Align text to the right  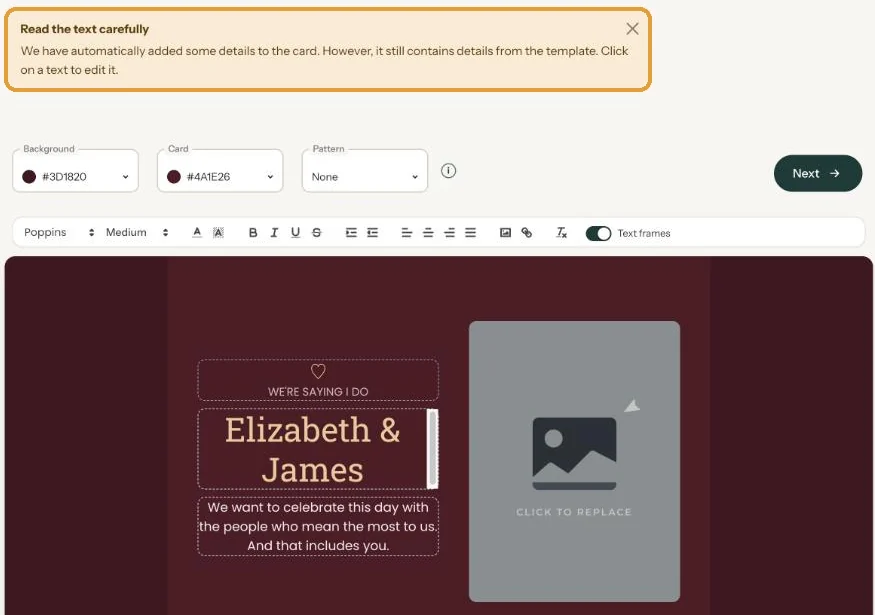coord(449,233)
